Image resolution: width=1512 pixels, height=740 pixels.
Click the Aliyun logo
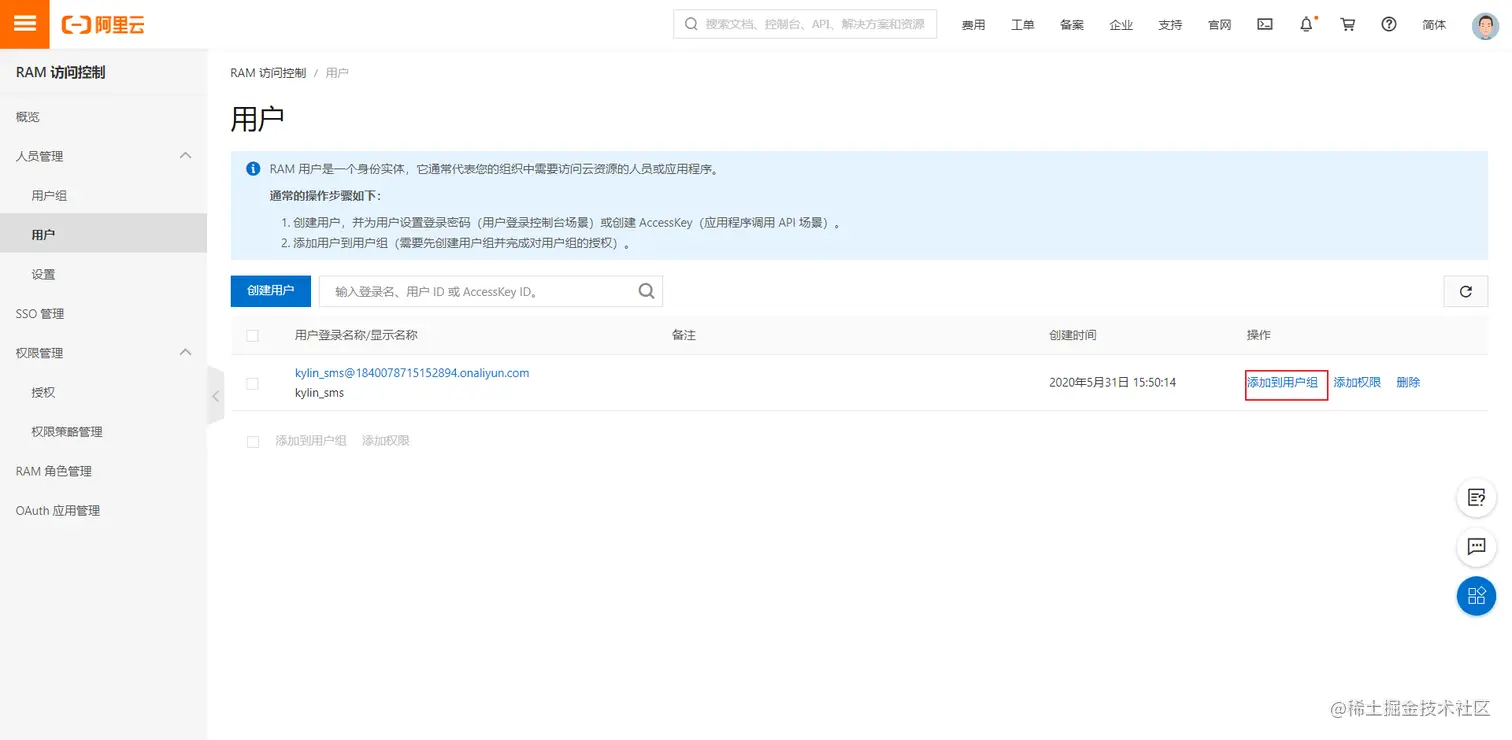103,25
